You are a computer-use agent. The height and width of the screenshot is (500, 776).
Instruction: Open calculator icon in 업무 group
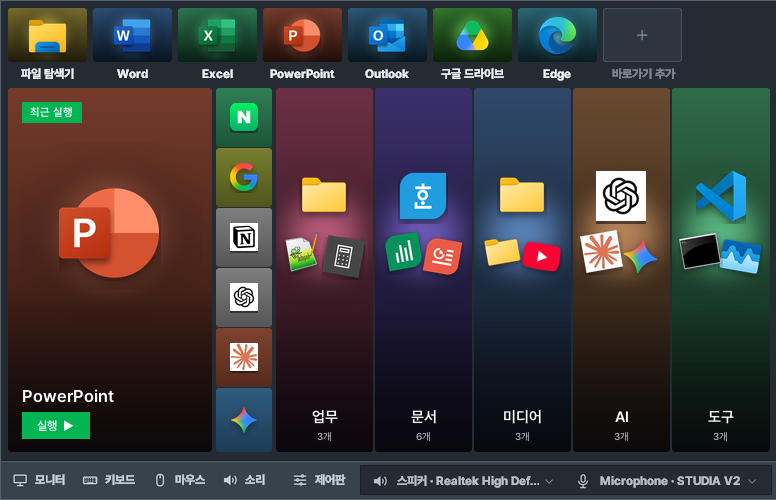(x=343, y=256)
